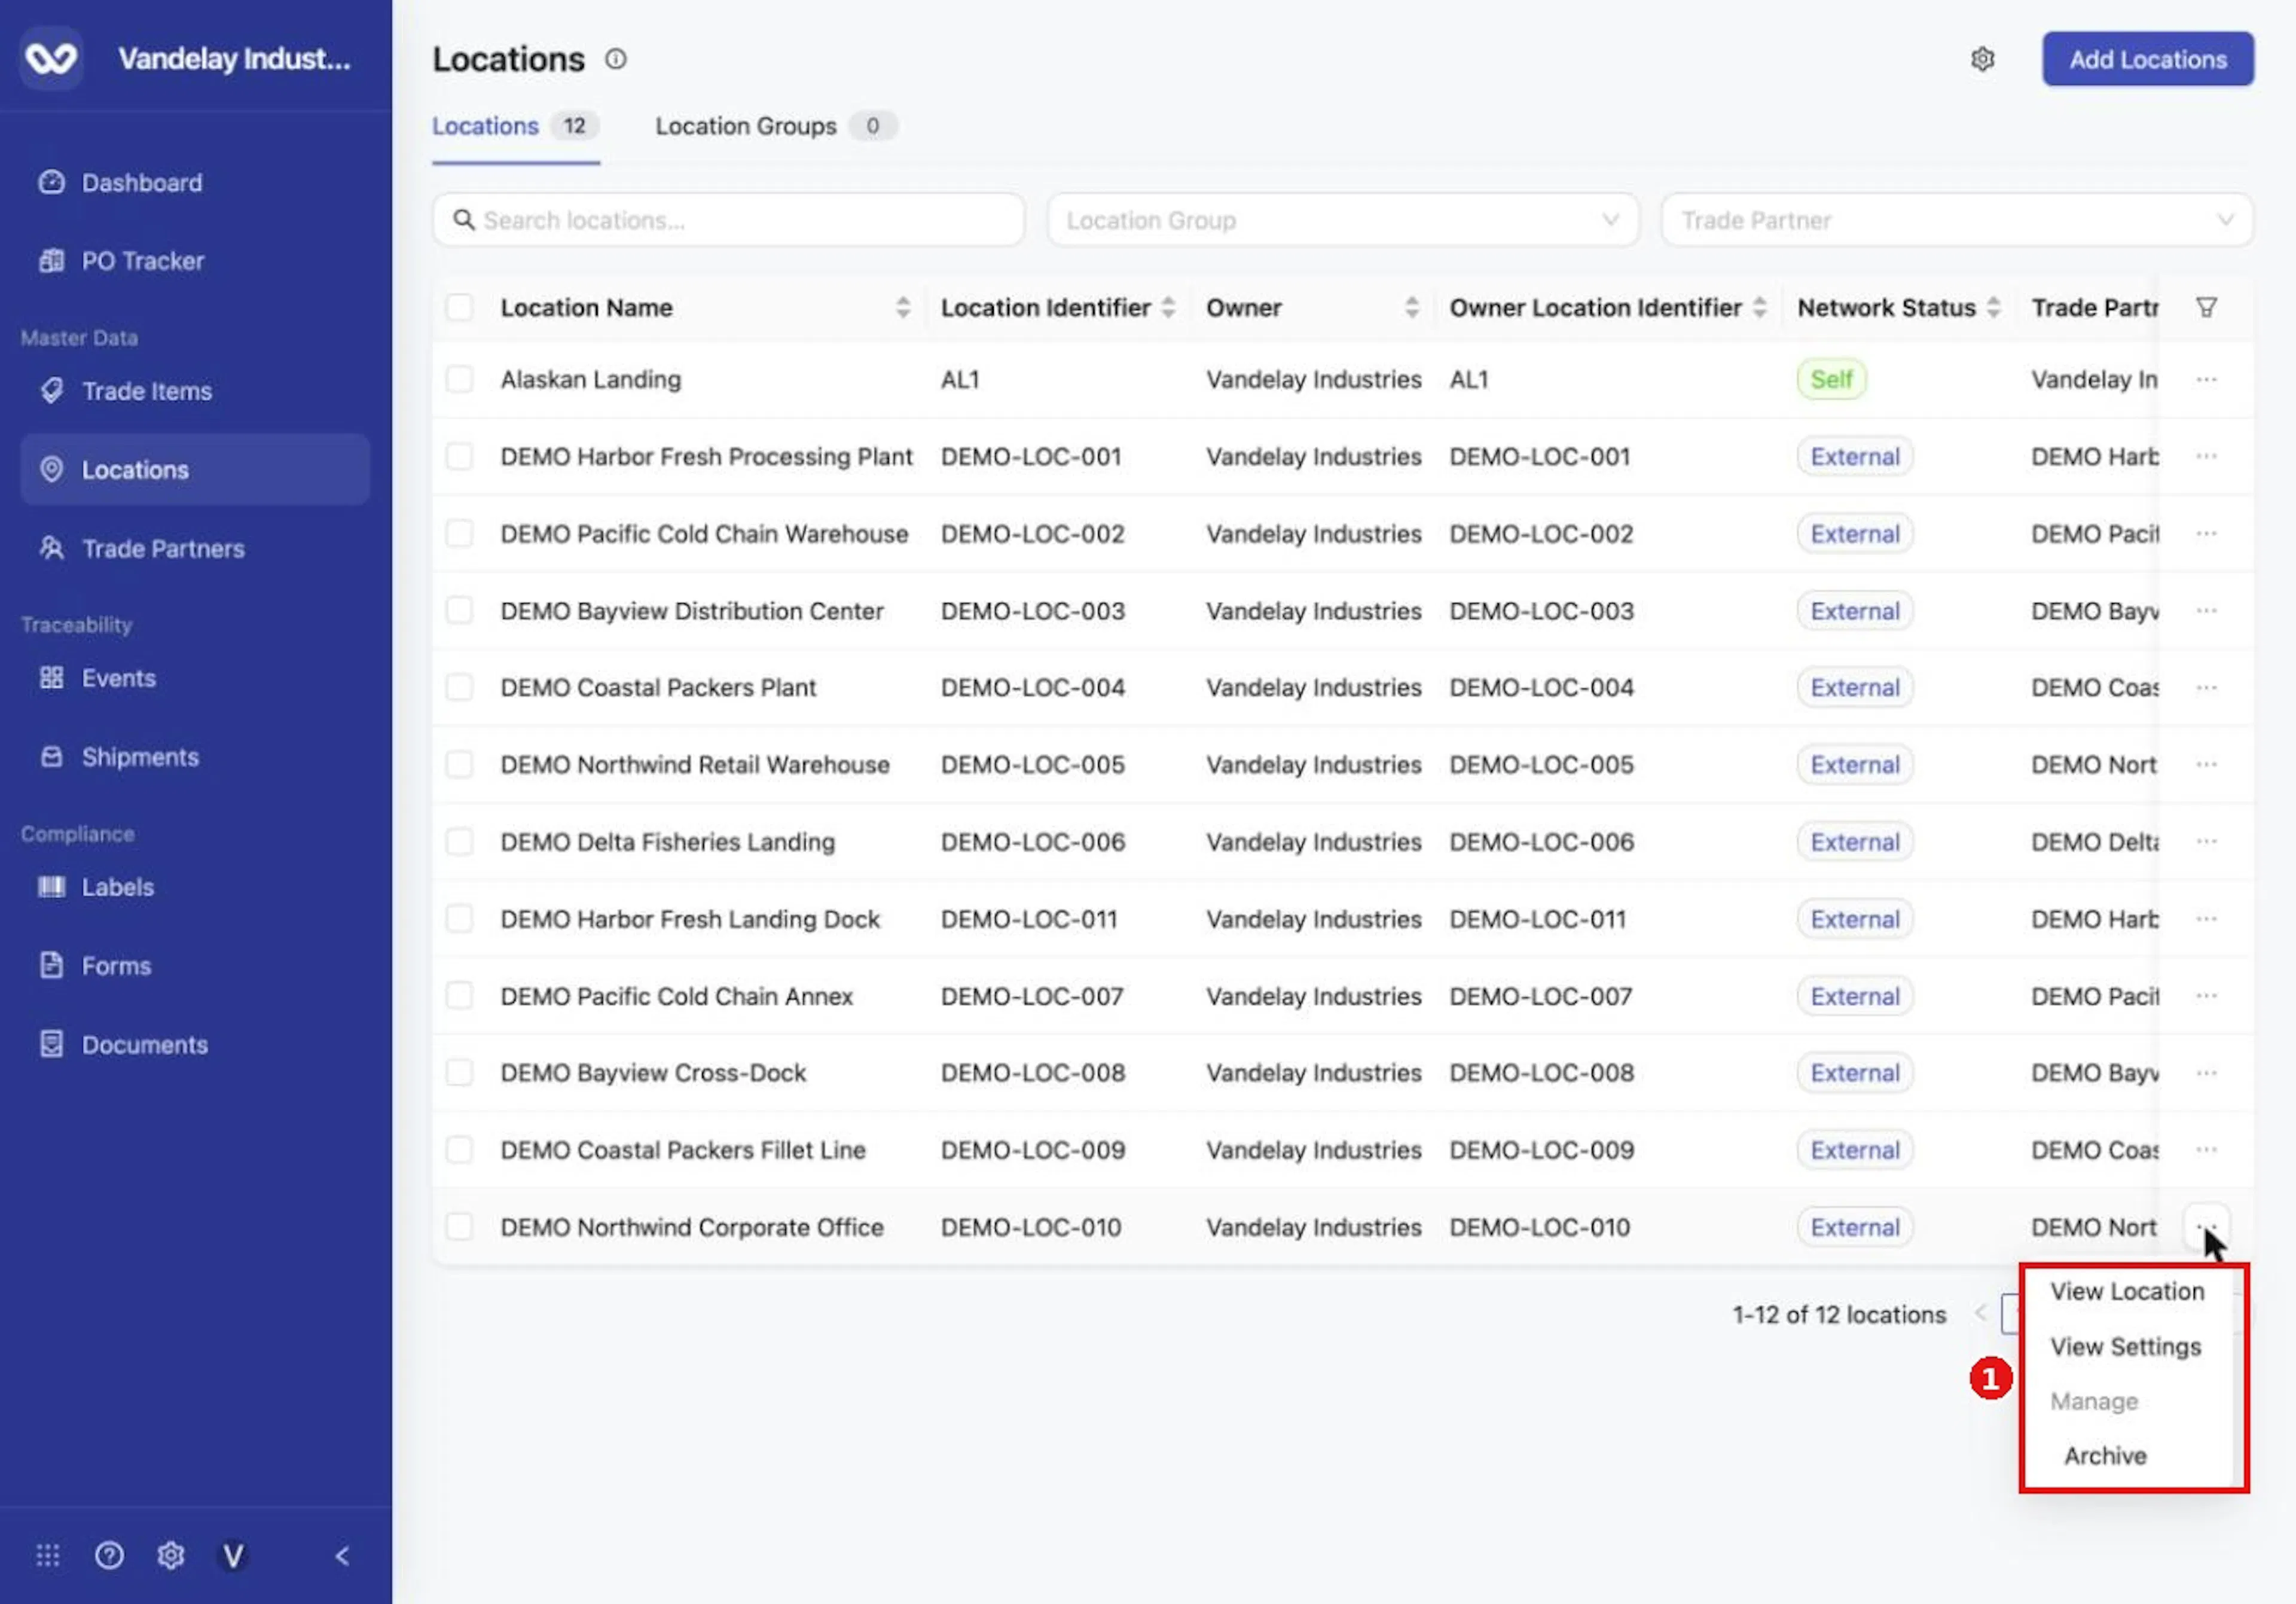
Task: Open the help question mark icon
Action: [109, 1555]
